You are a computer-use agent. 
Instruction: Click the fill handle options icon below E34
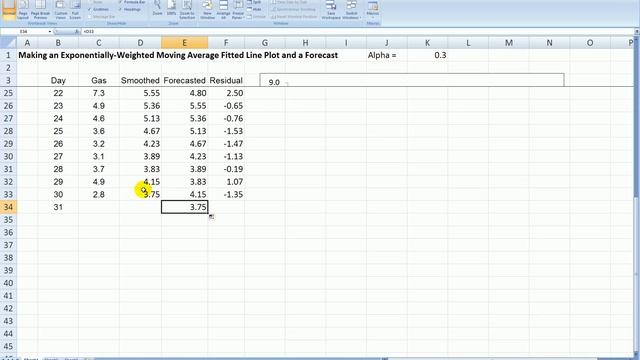pos(211,217)
